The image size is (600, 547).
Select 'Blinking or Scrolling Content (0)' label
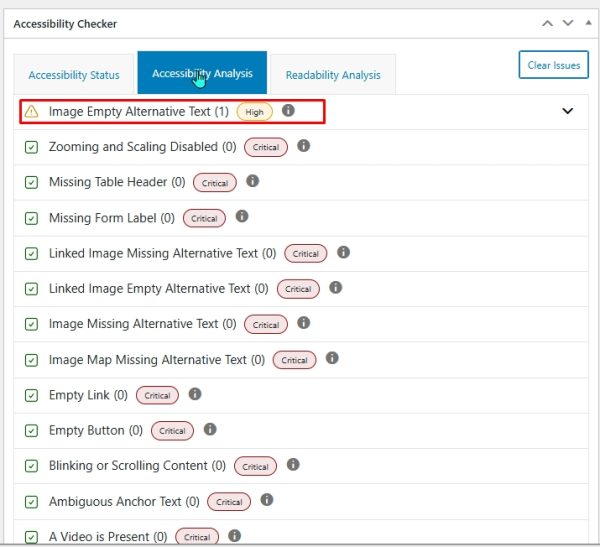(x=137, y=465)
